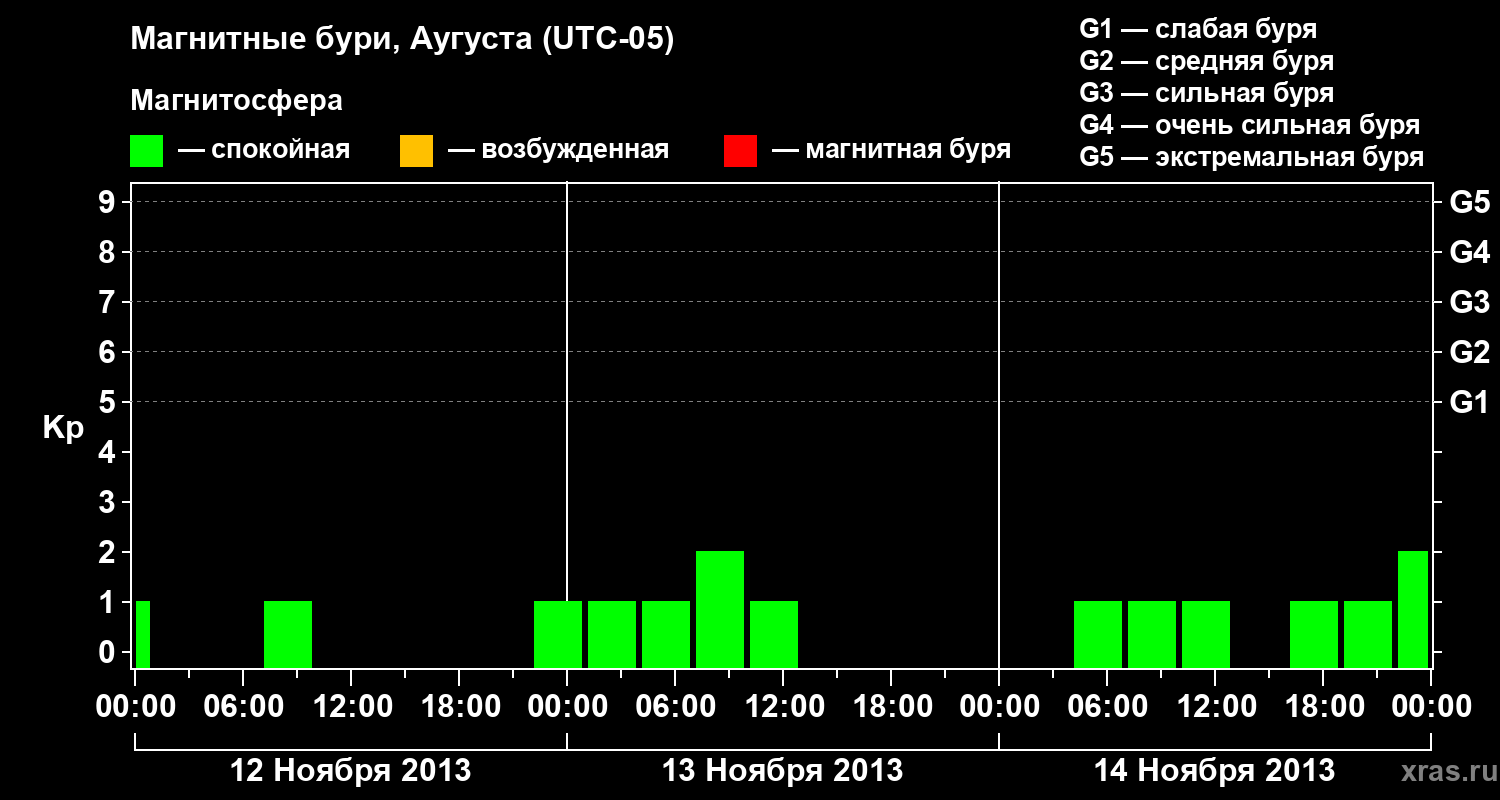Click the '12 Ноября 2013' date label
1500x800 pixels.
point(350,771)
